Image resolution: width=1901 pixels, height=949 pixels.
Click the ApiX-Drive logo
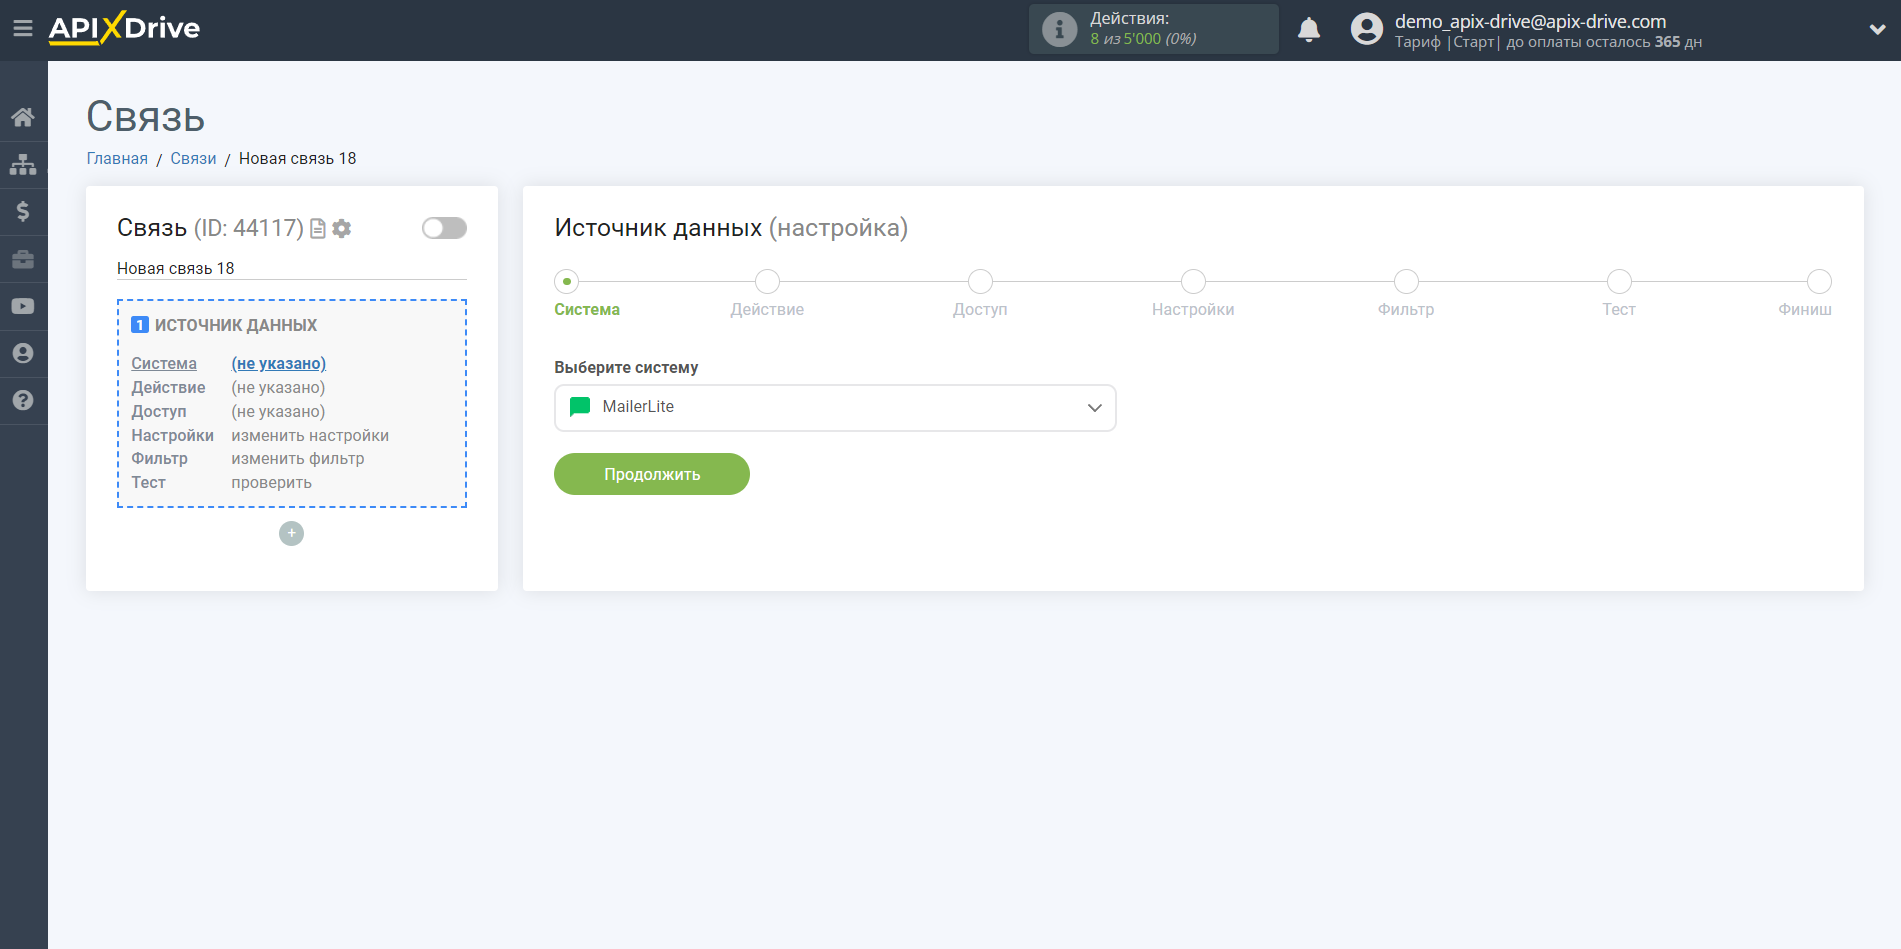(x=124, y=28)
